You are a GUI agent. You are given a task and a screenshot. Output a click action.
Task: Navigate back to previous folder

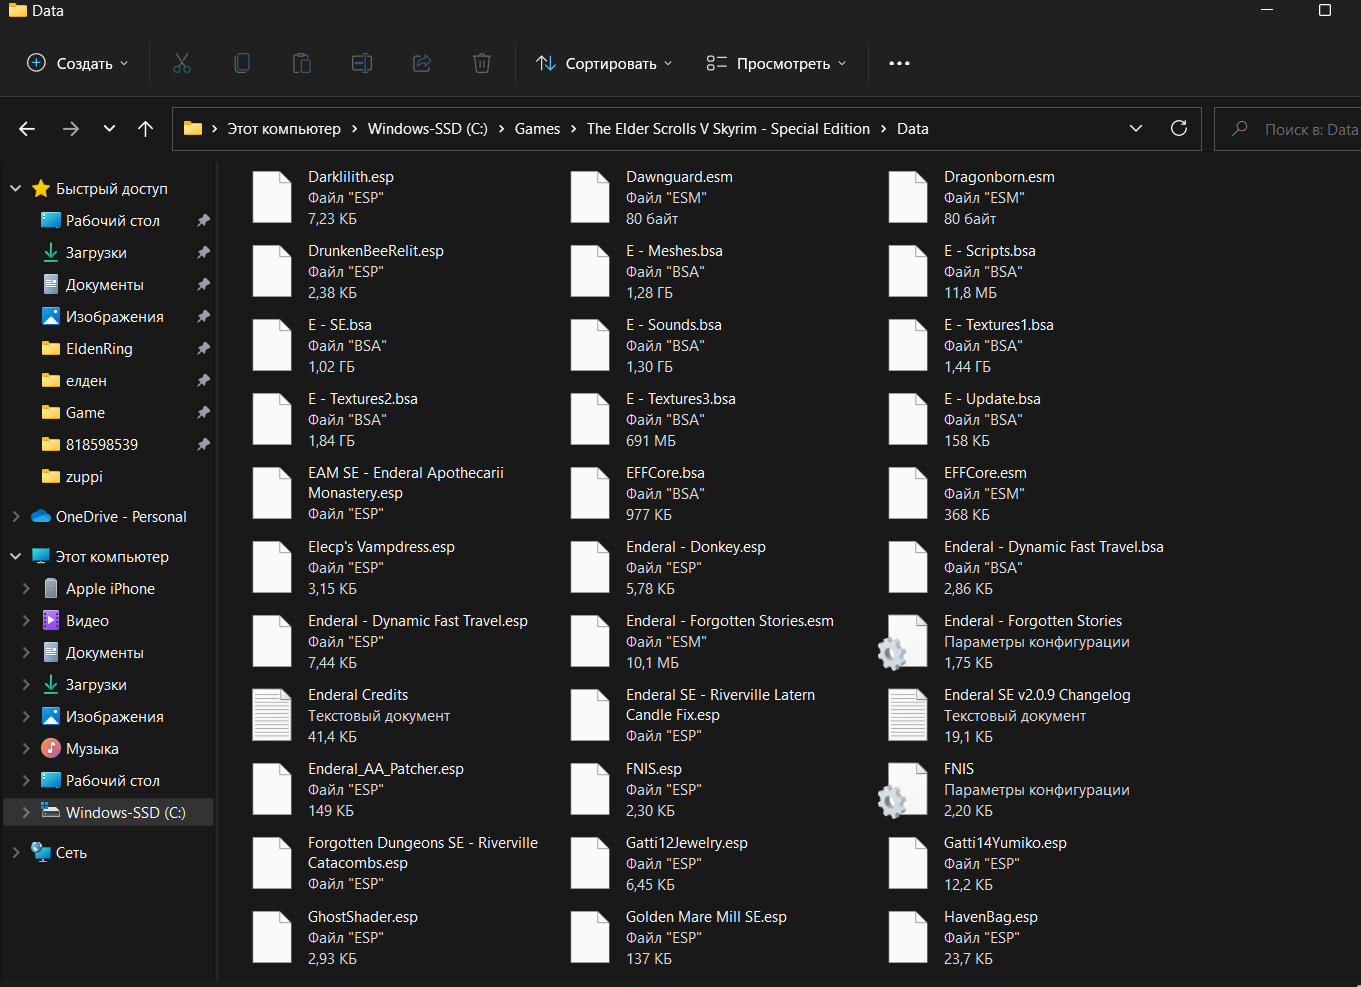point(27,128)
